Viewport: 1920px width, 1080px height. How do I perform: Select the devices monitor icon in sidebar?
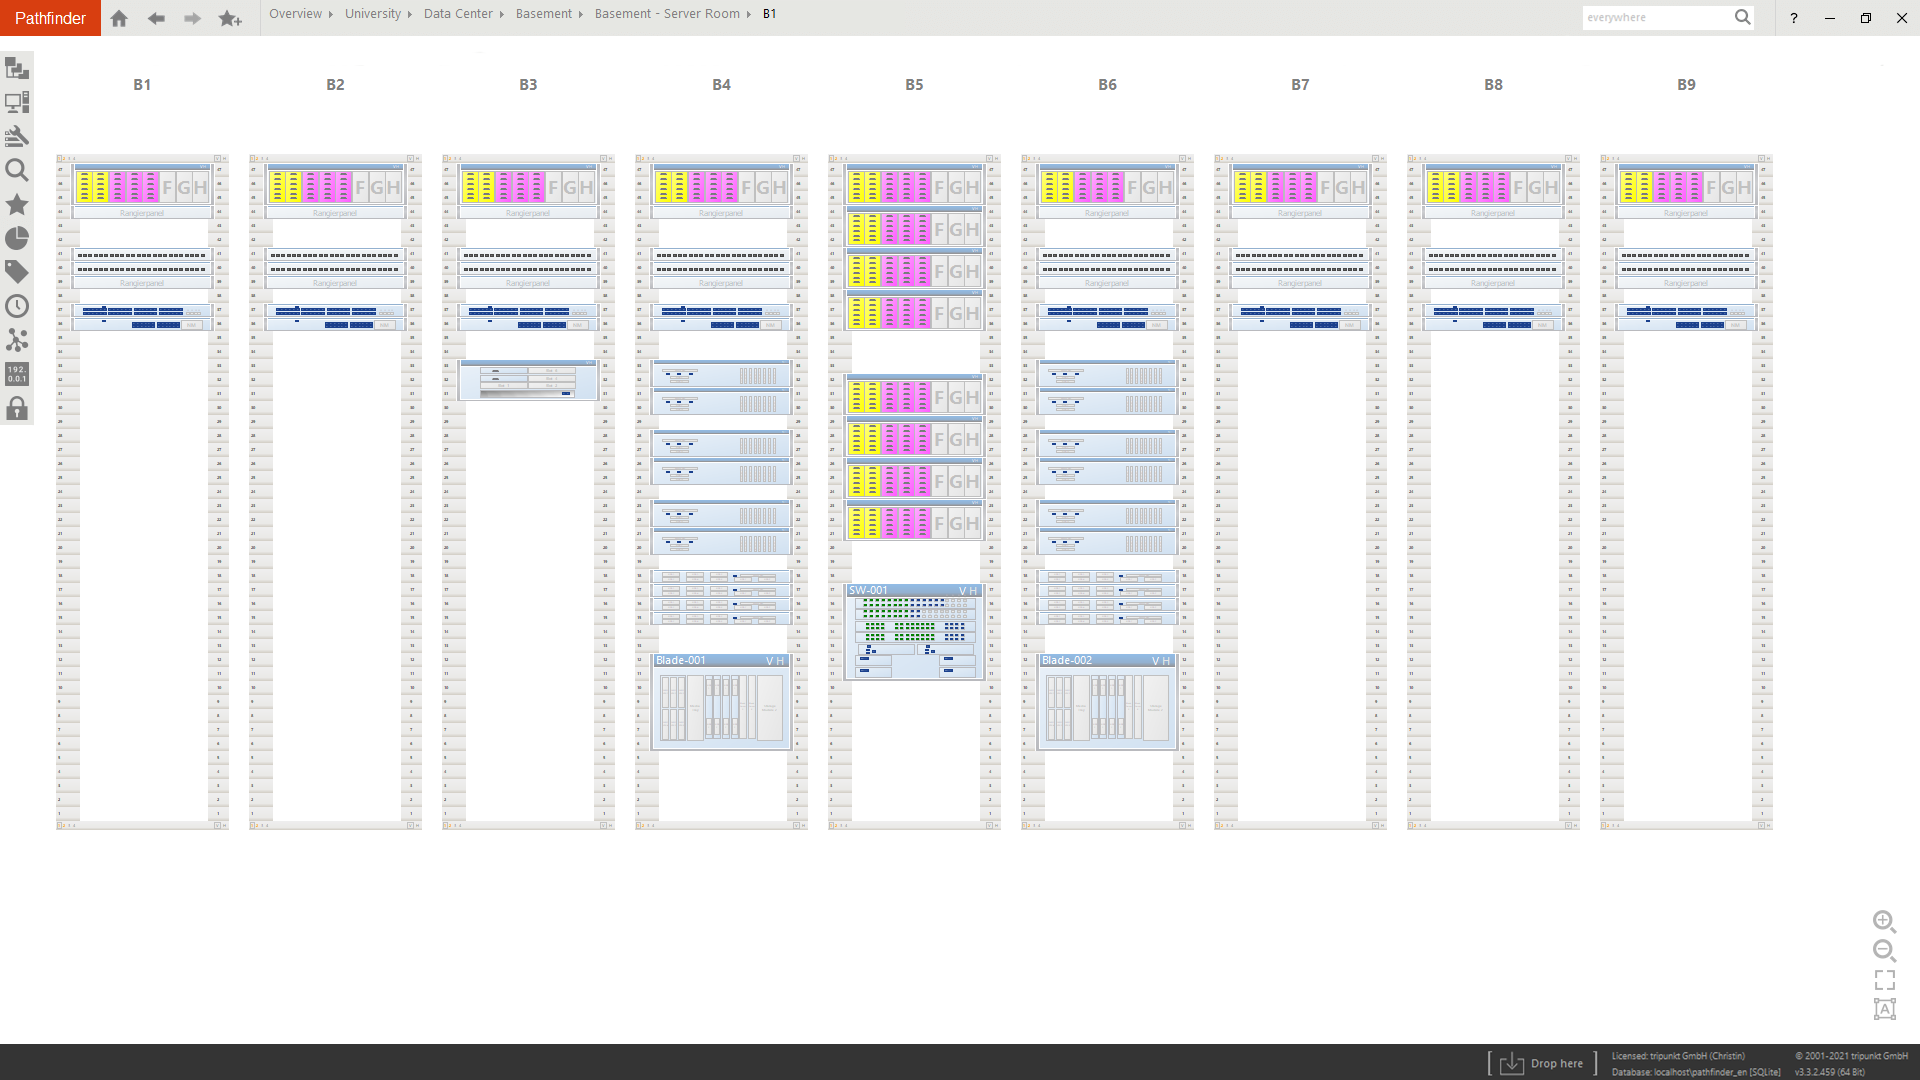16,102
